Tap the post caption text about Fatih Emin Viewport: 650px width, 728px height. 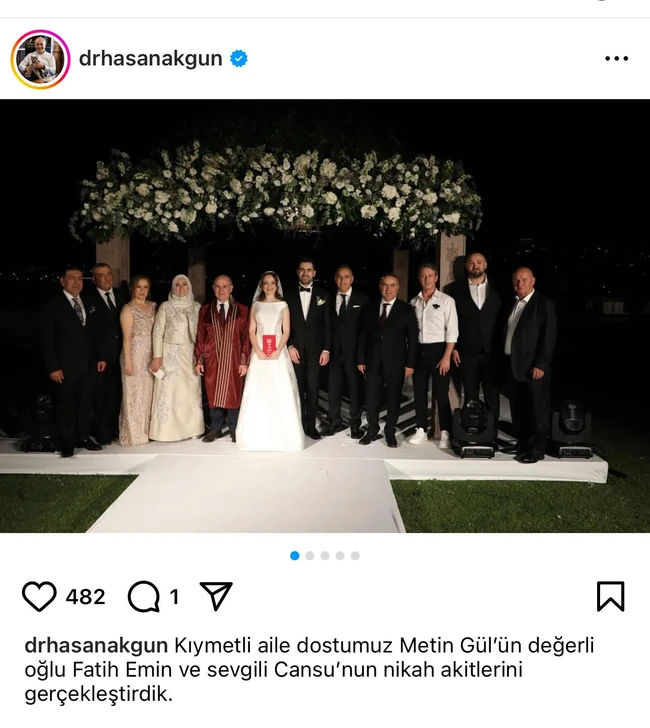click(309, 670)
